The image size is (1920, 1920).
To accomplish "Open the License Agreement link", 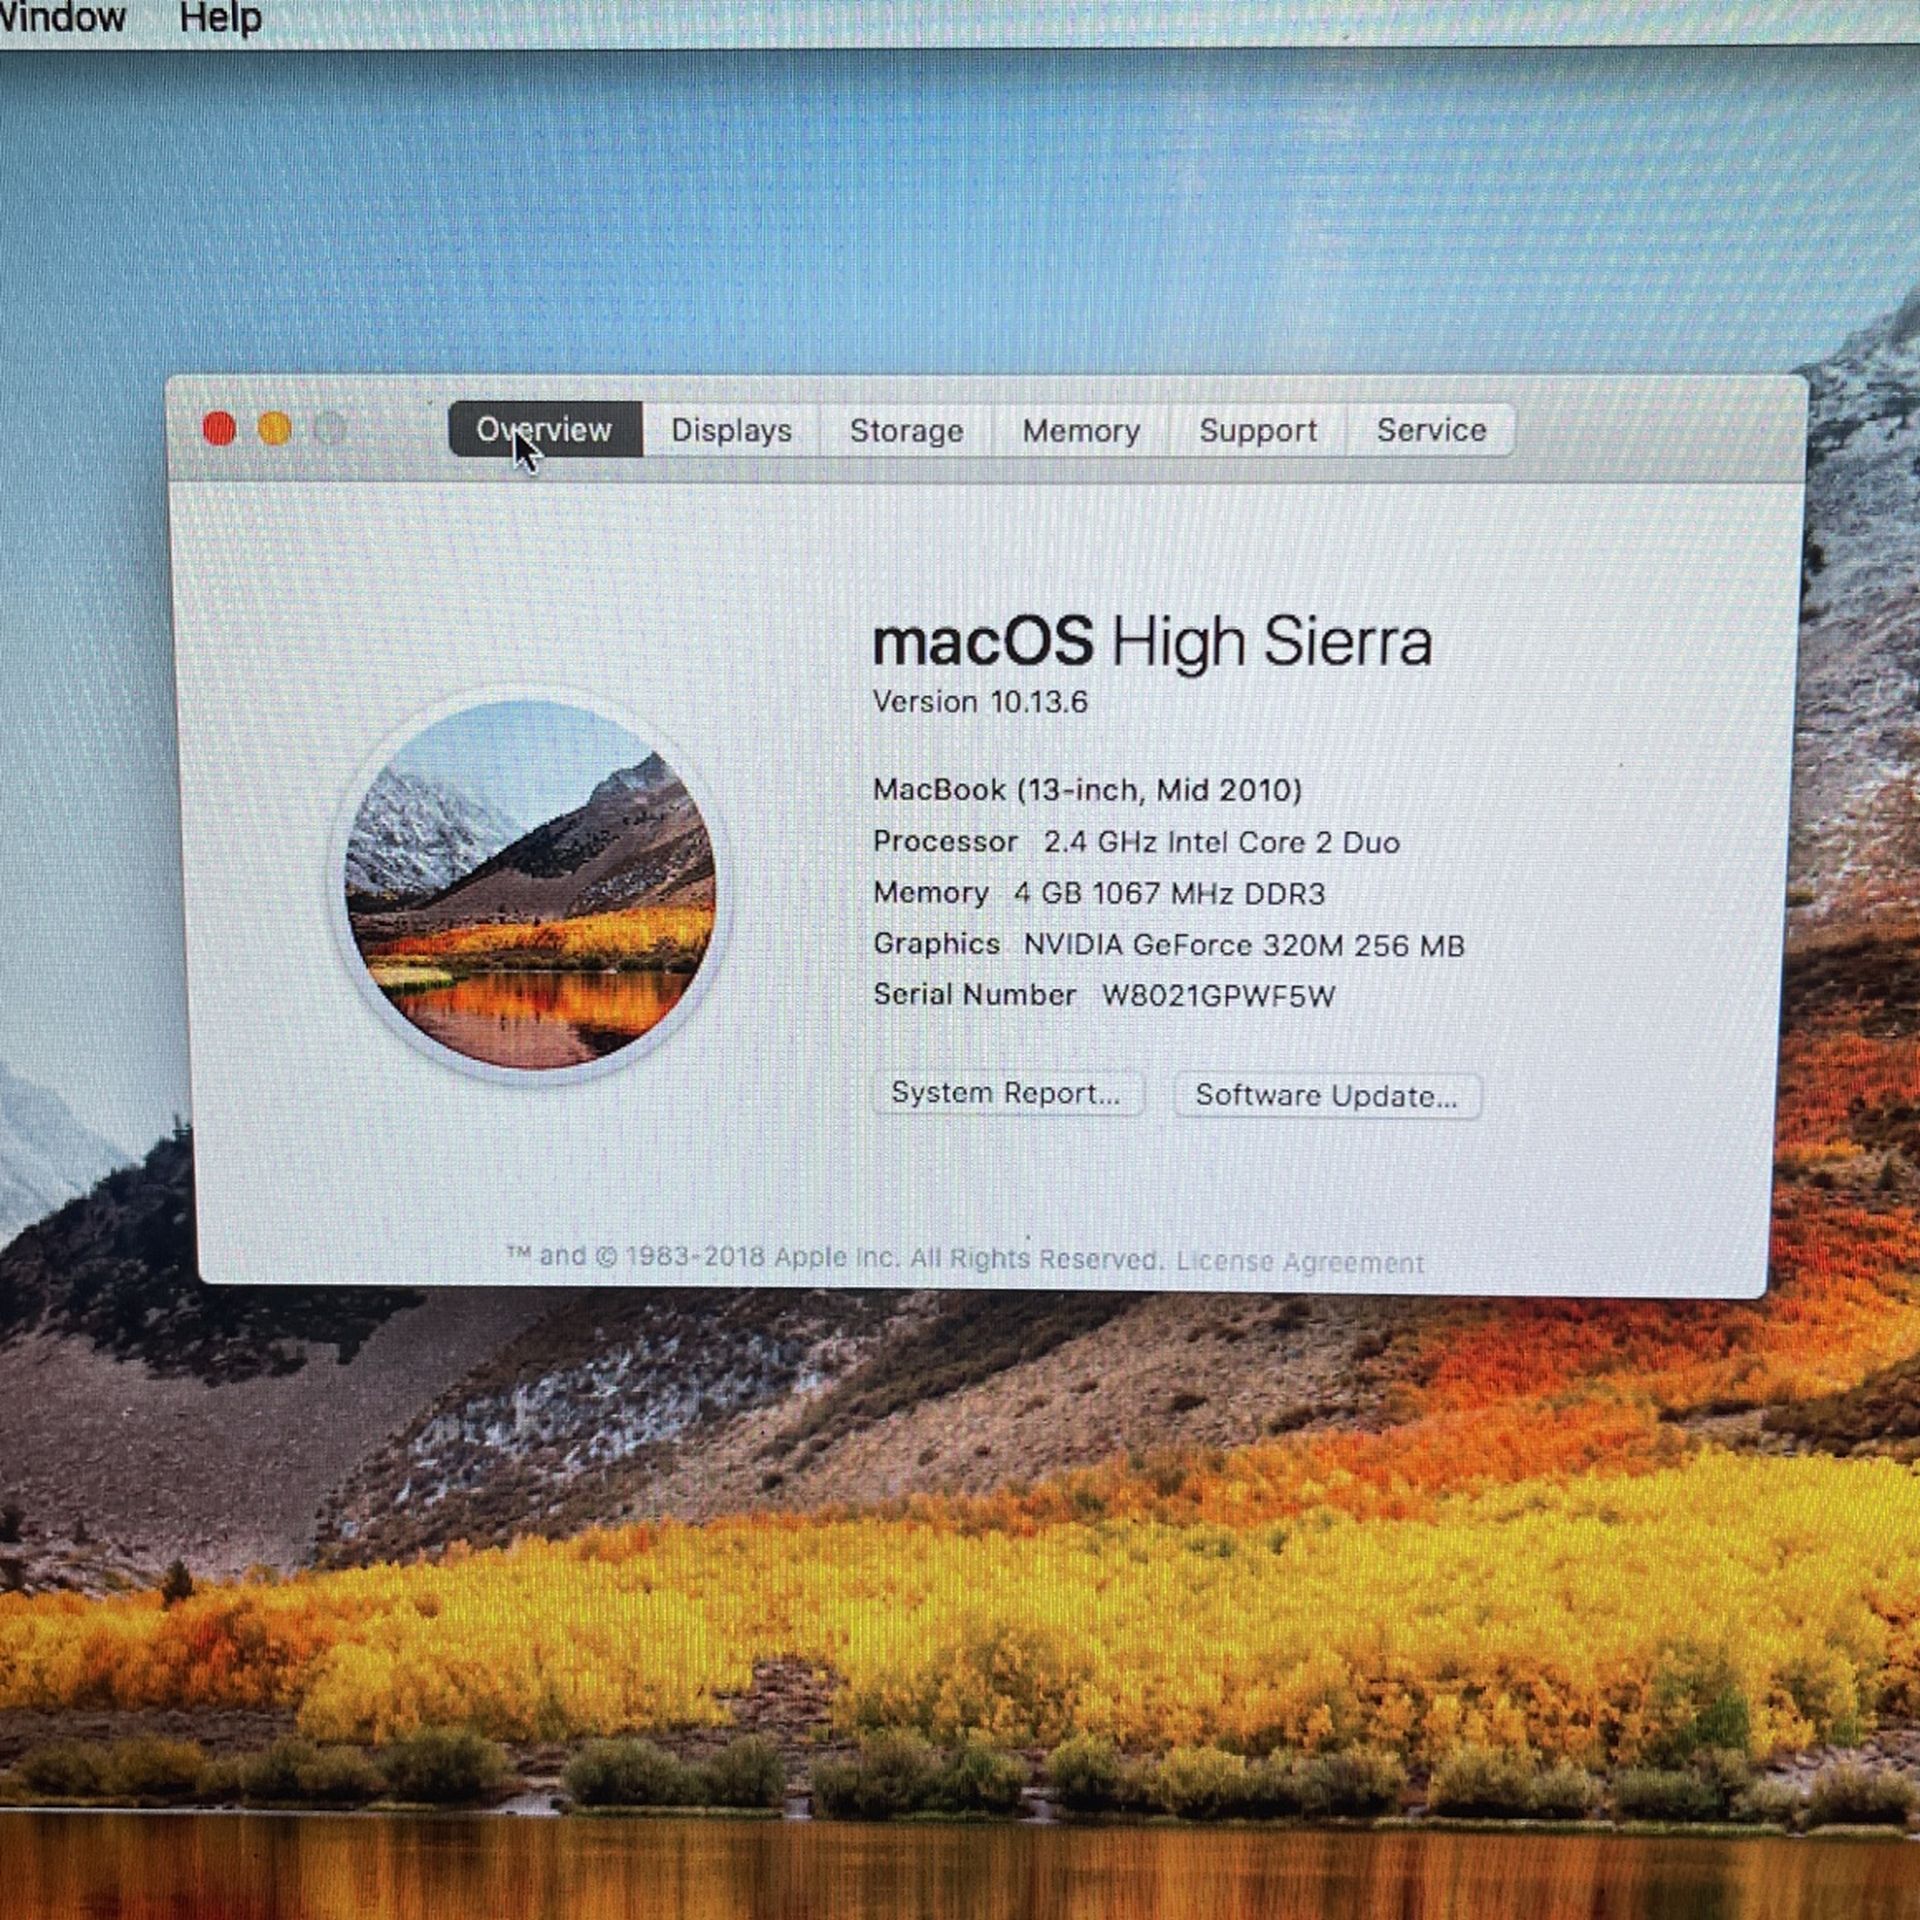I will pyautogui.click(x=1300, y=1262).
